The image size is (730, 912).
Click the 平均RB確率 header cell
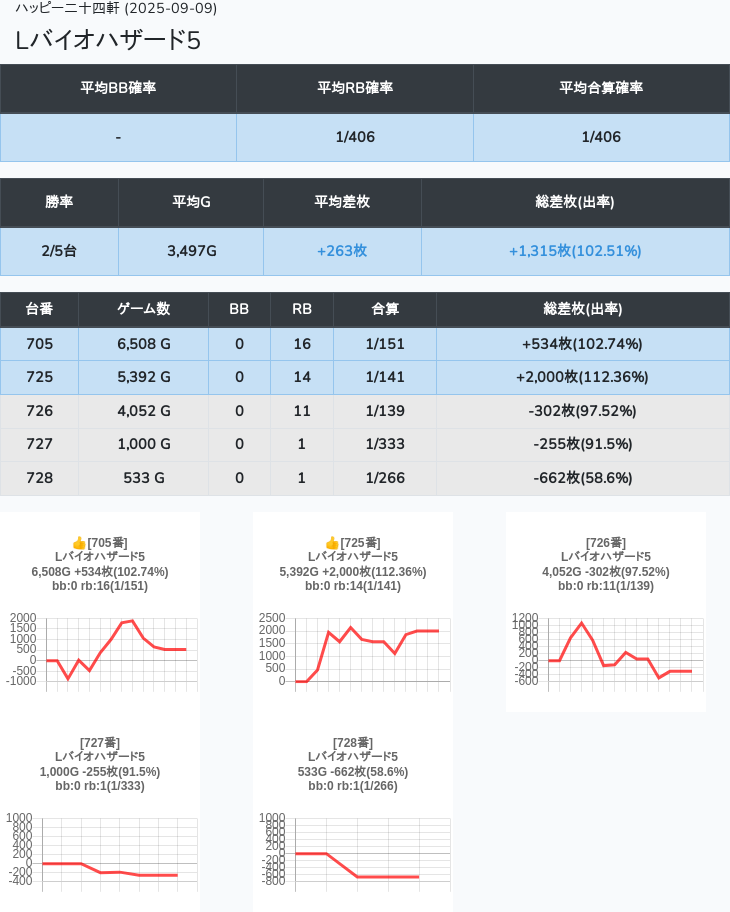tap(355, 88)
